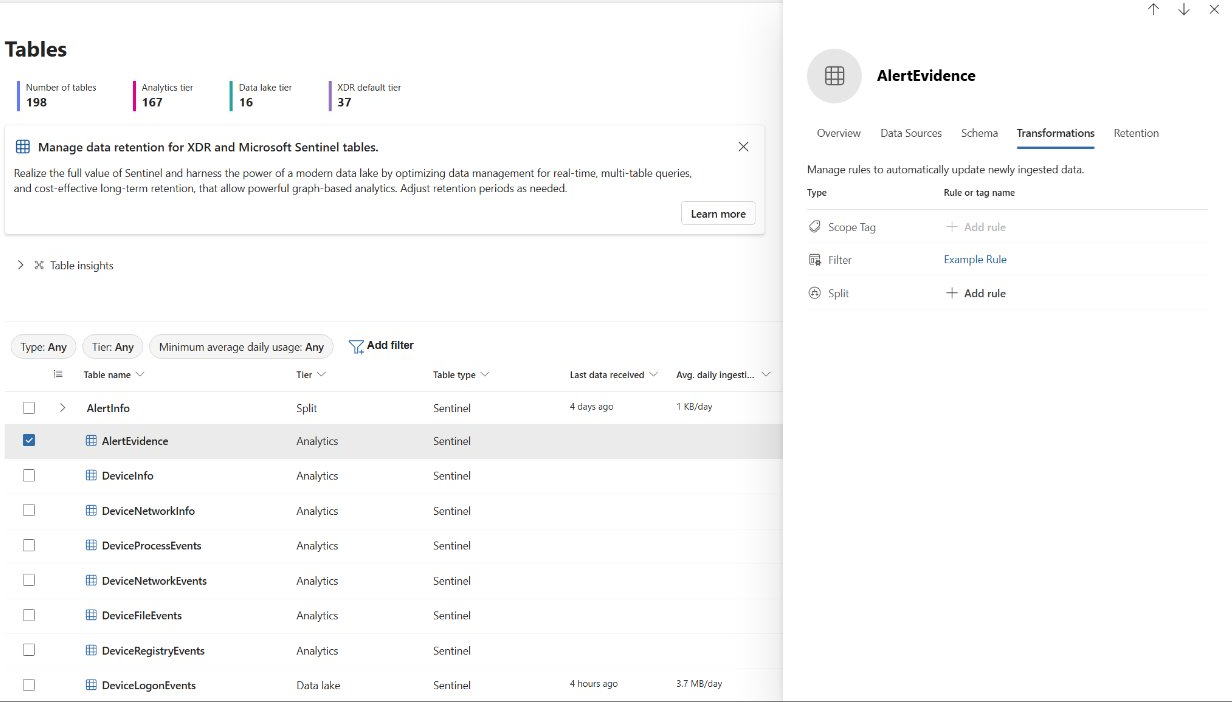Image resolution: width=1232 pixels, height=702 pixels.
Task: Click the AlertInfo Split tier cell
Action: tap(305, 408)
